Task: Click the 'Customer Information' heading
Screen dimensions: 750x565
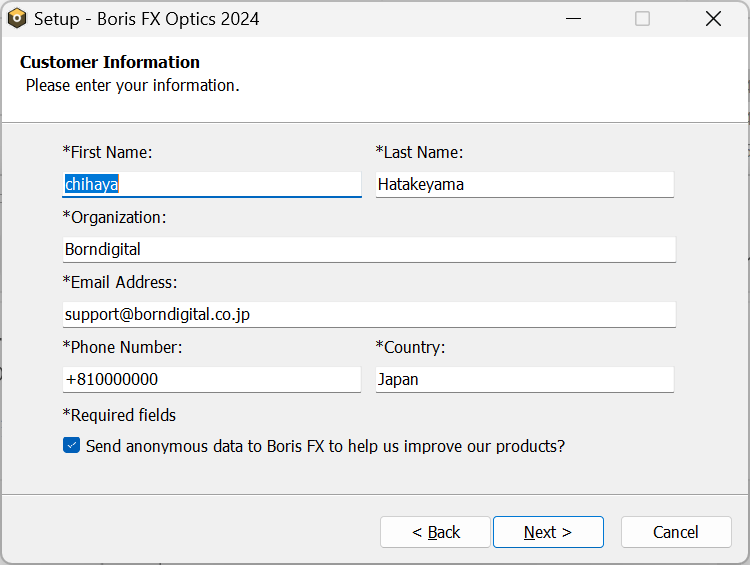Action: (110, 62)
